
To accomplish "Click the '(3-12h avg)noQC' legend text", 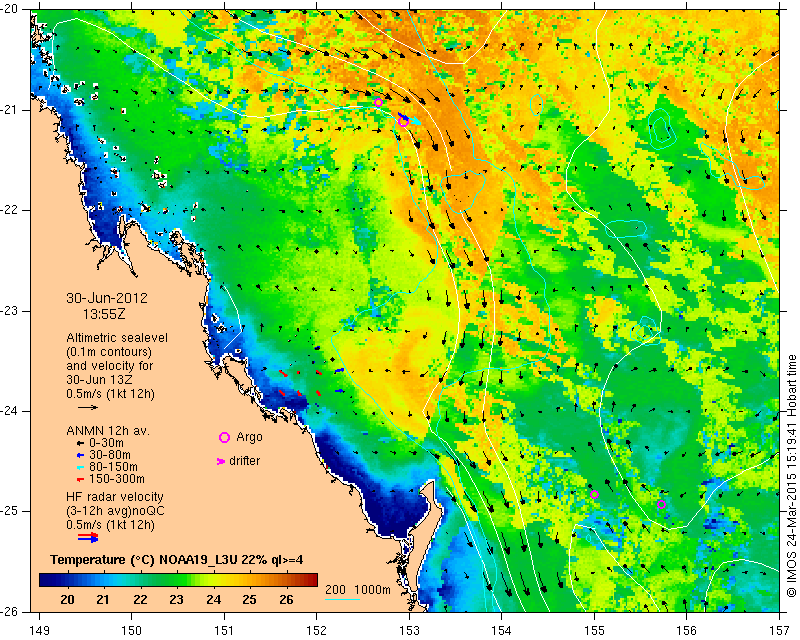I will (x=115, y=510).
